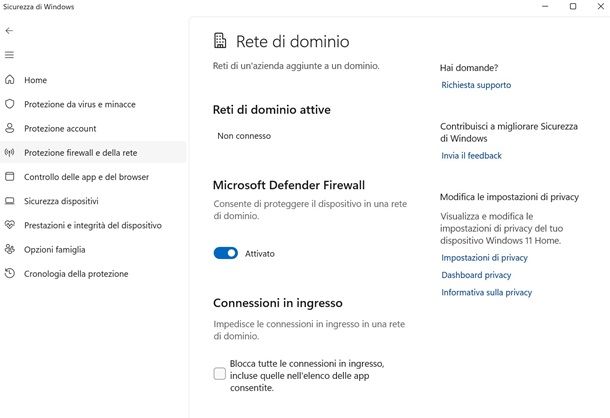Open Informativa sulla privacy link
This screenshot has height=418, width=610.
(486, 292)
